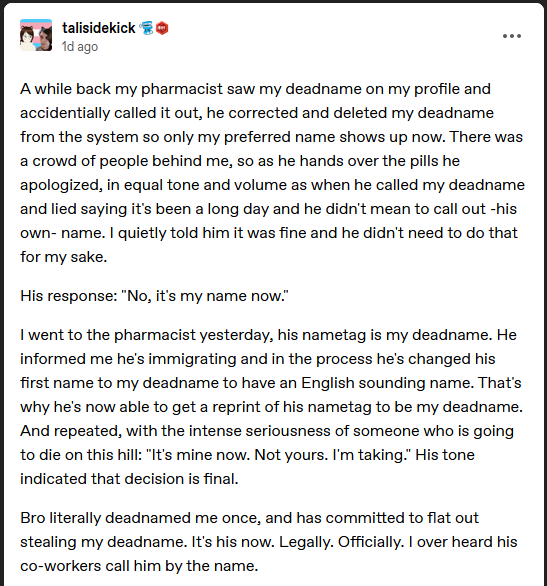Image resolution: width=547 pixels, height=586 pixels.
Task: Click the line 'His response: "No, it's my name now."'
Action: [154, 296]
